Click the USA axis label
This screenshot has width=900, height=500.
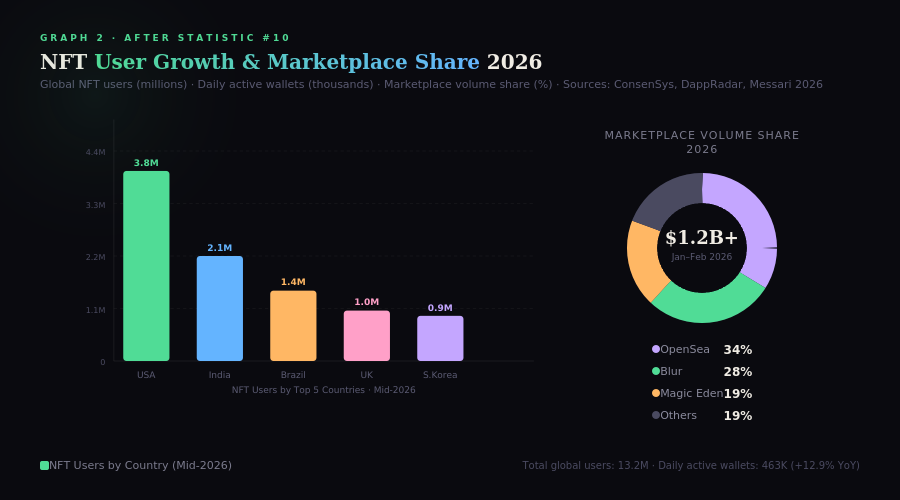pos(146,375)
